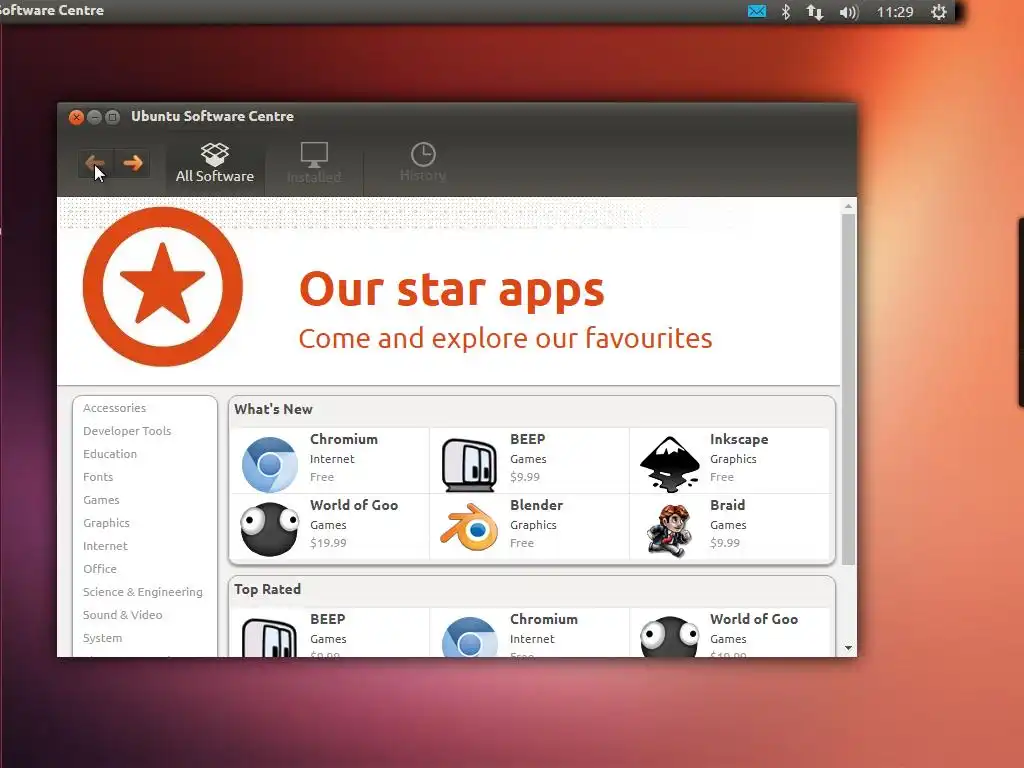This screenshot has height=768, width=1024.
Task: Switch to the Installed tab
Action: click(313, 163)
